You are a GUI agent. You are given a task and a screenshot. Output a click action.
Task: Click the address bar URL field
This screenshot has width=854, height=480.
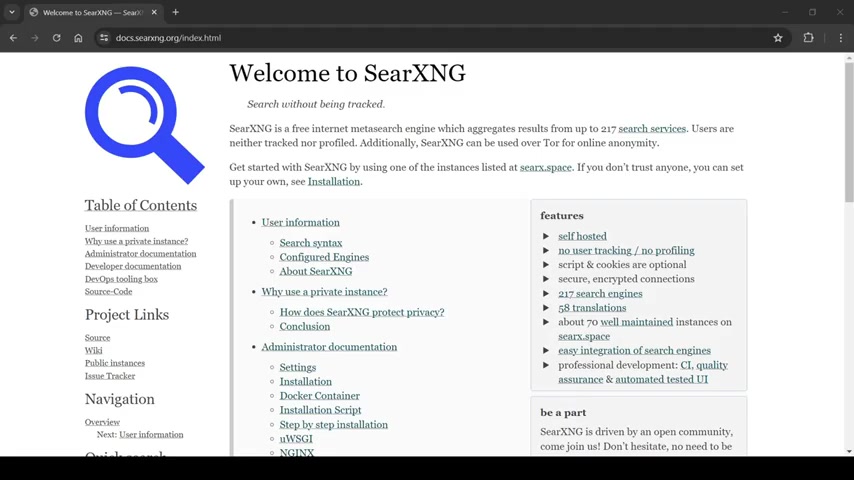click(436, 38)
